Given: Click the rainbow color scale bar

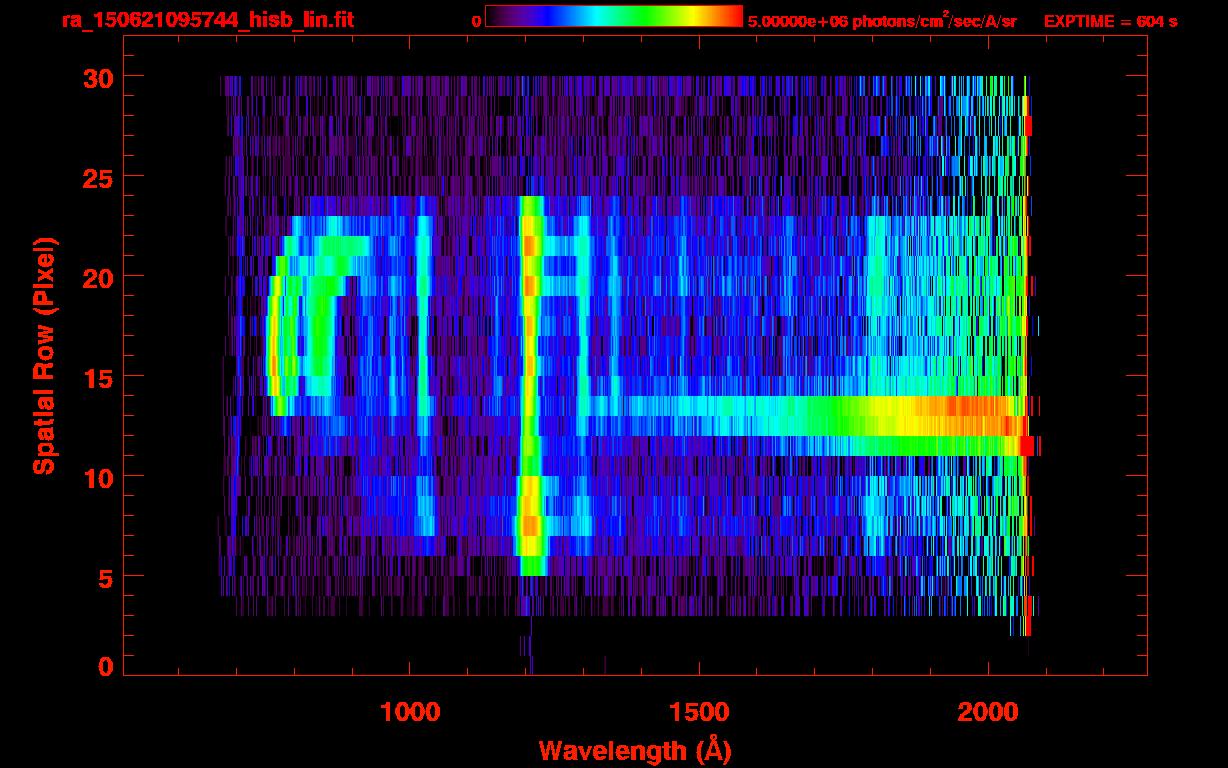Looking at the screenshot, I should [613, 16].
